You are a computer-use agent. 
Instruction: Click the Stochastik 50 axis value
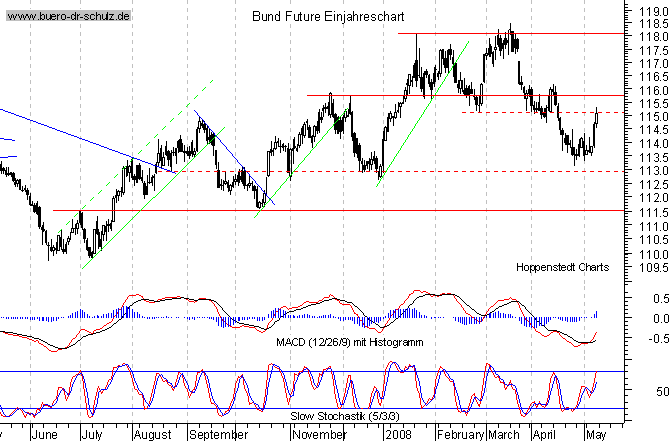pos(663,391)
